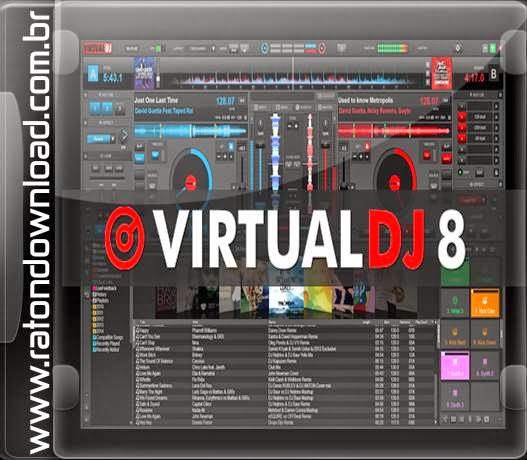The image size is (527, 460).
Task: Click deck A effect knob
Action: tap(124, 136)
